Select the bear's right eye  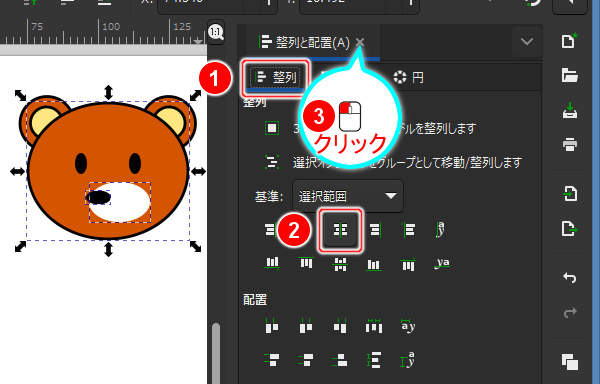(135, 163)
